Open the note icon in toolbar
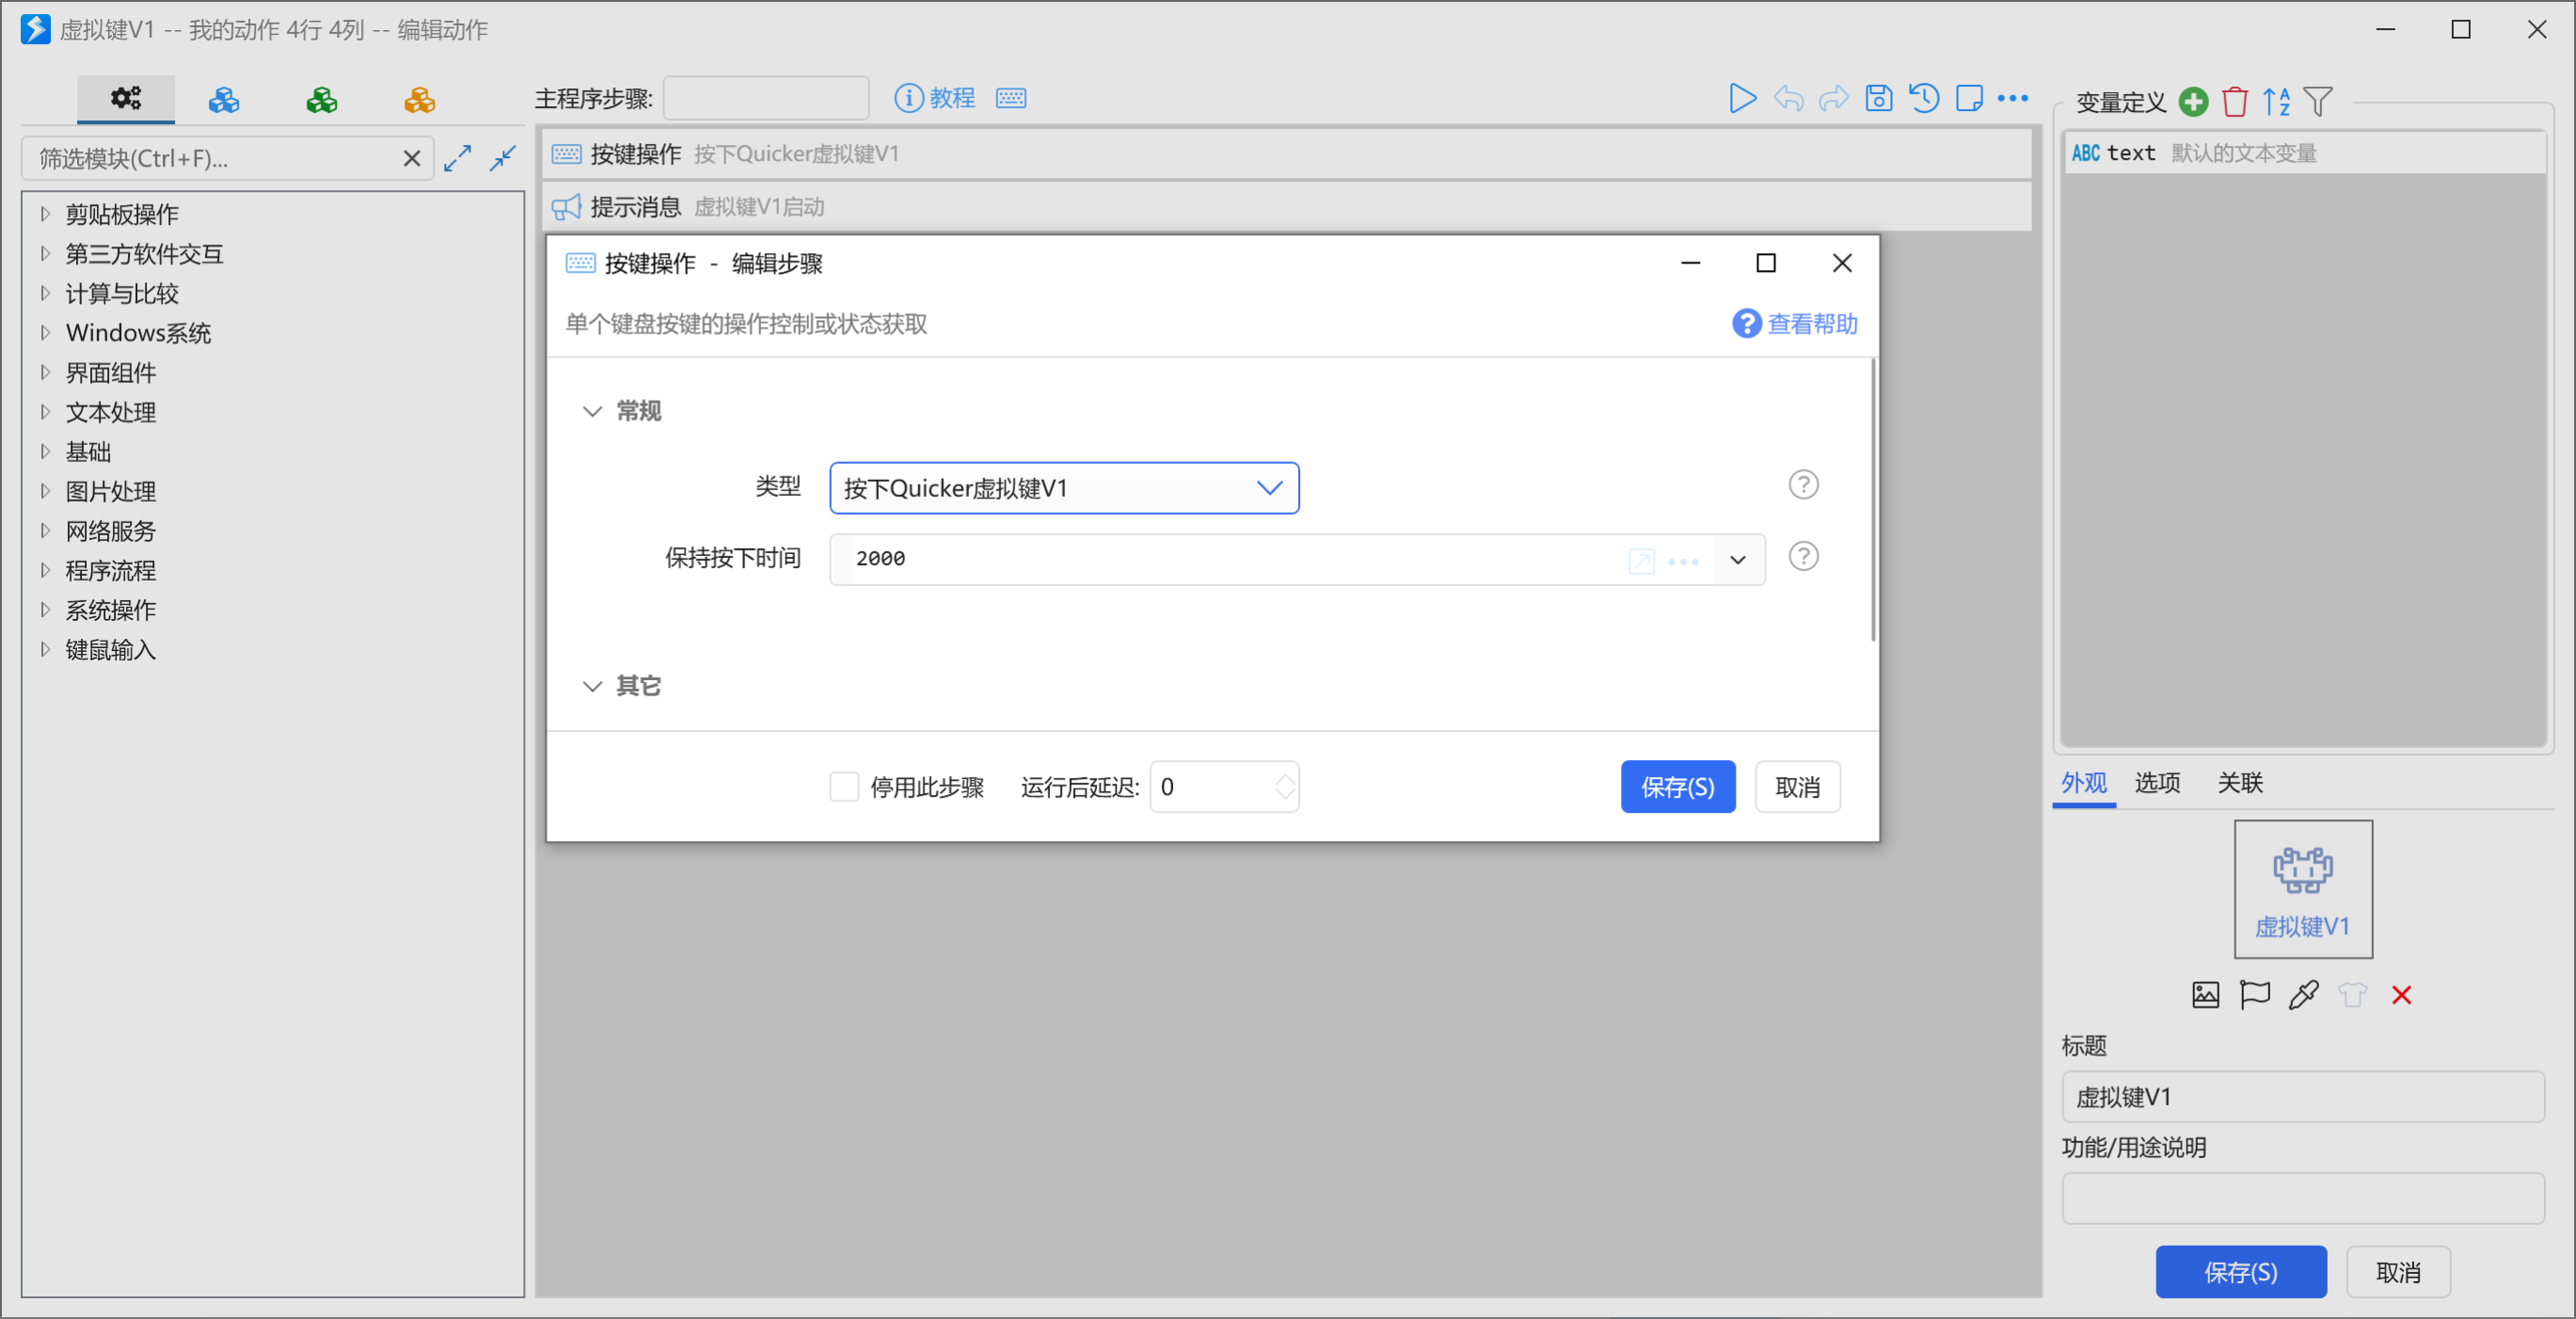2576x1319 pixels. click(x=1970, y=98)
